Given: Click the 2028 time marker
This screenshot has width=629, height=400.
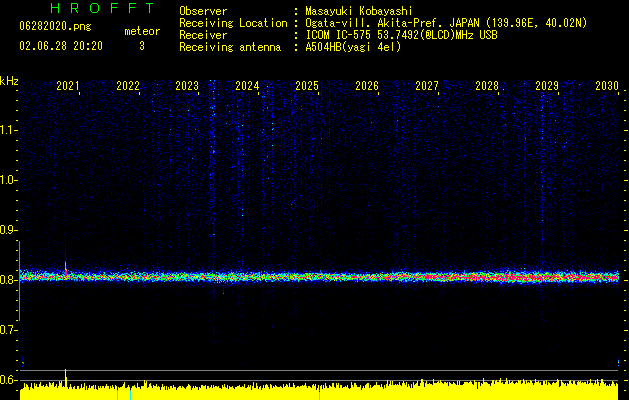Looking at the screenshot, I should pyautogui.click(x=487, y=86).
